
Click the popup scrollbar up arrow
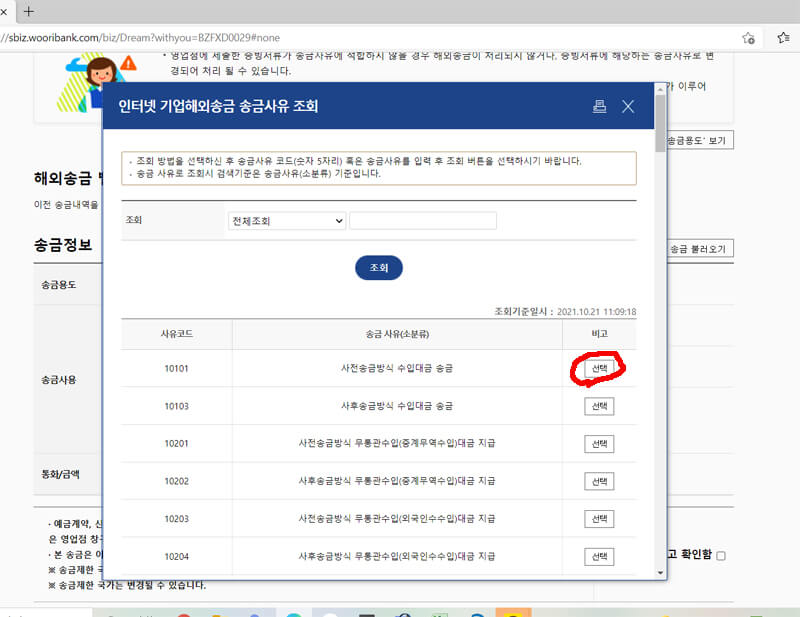point(660,89)
